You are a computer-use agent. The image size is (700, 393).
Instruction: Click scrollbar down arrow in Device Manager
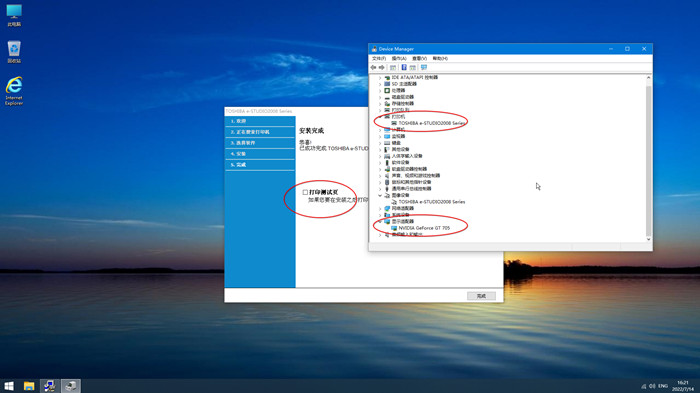coord(648,239)
